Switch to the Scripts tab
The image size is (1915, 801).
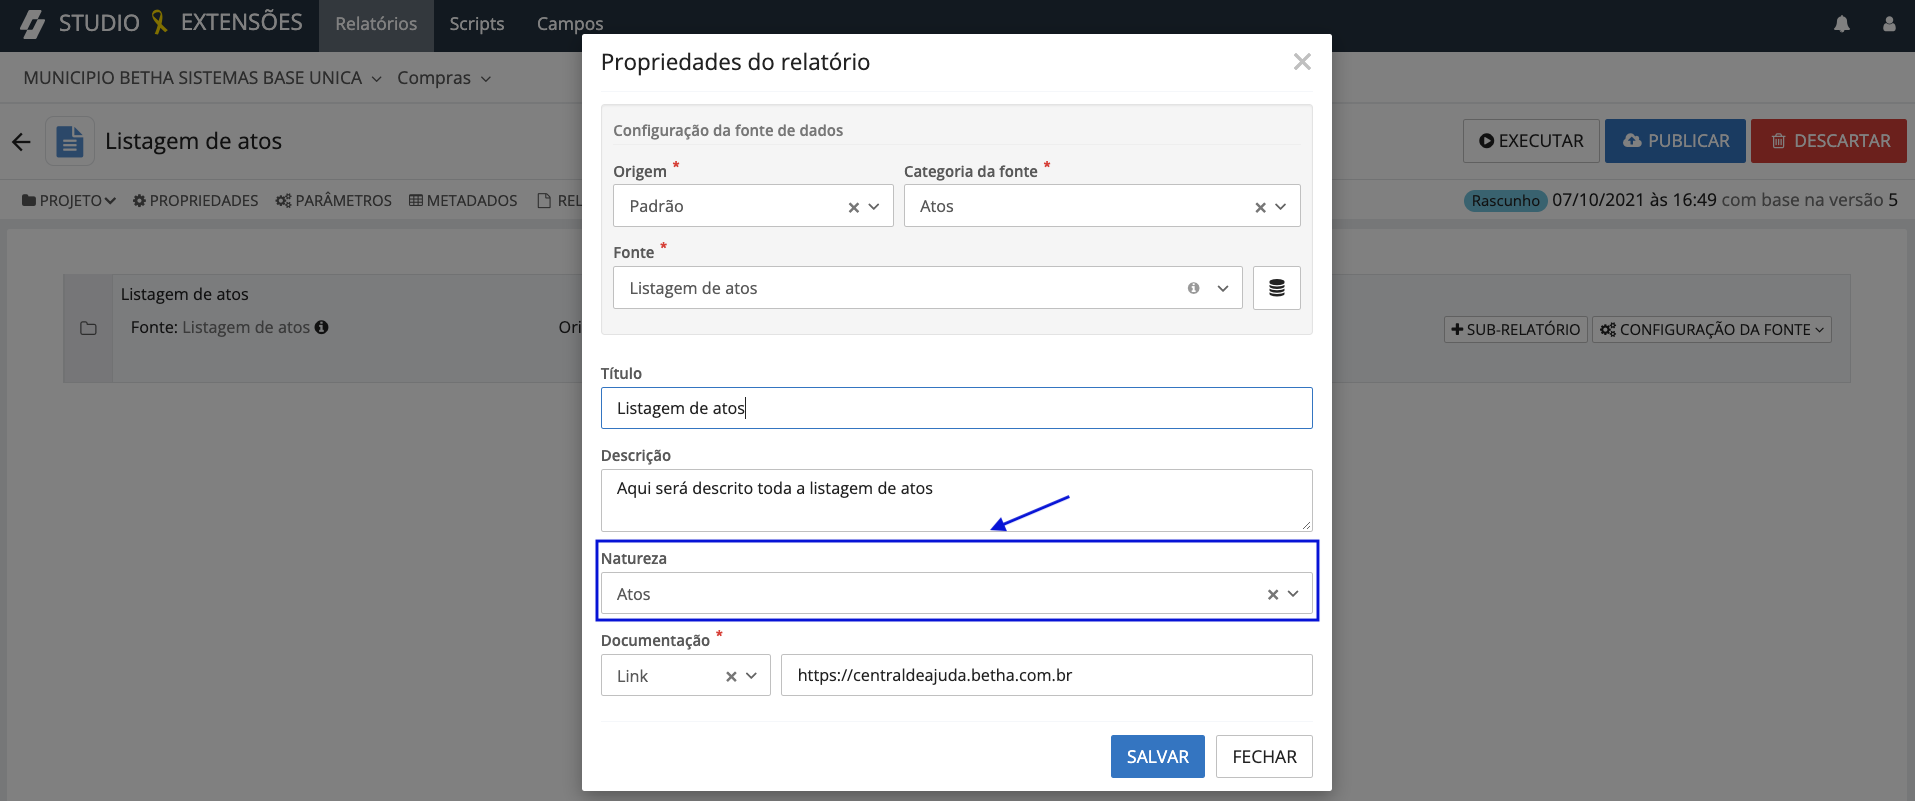(x=476, y=25)
